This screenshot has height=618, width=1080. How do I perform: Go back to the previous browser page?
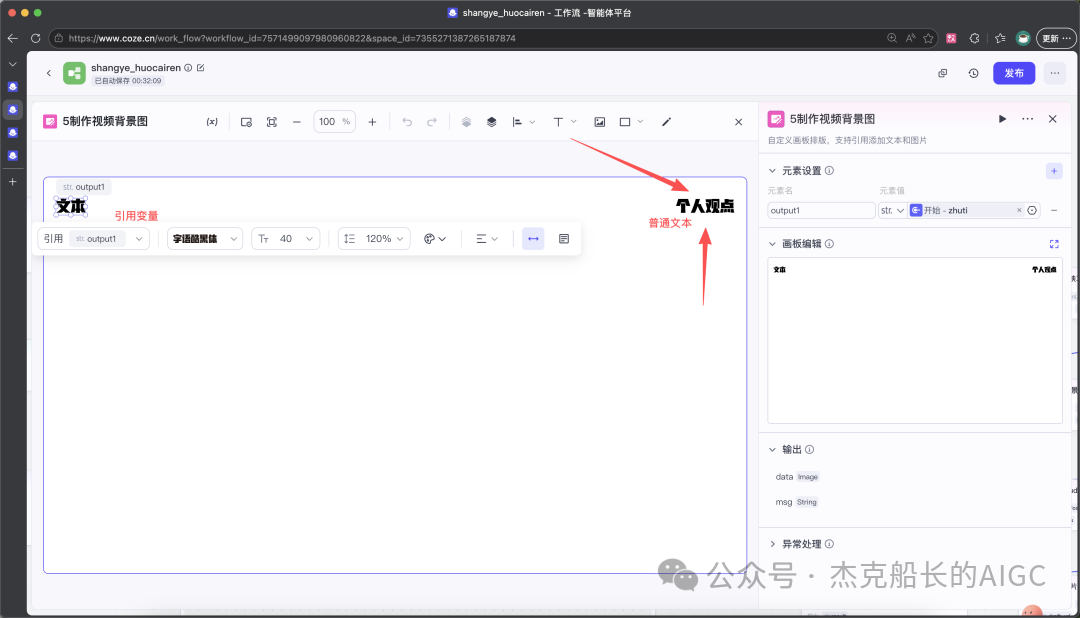12,38
